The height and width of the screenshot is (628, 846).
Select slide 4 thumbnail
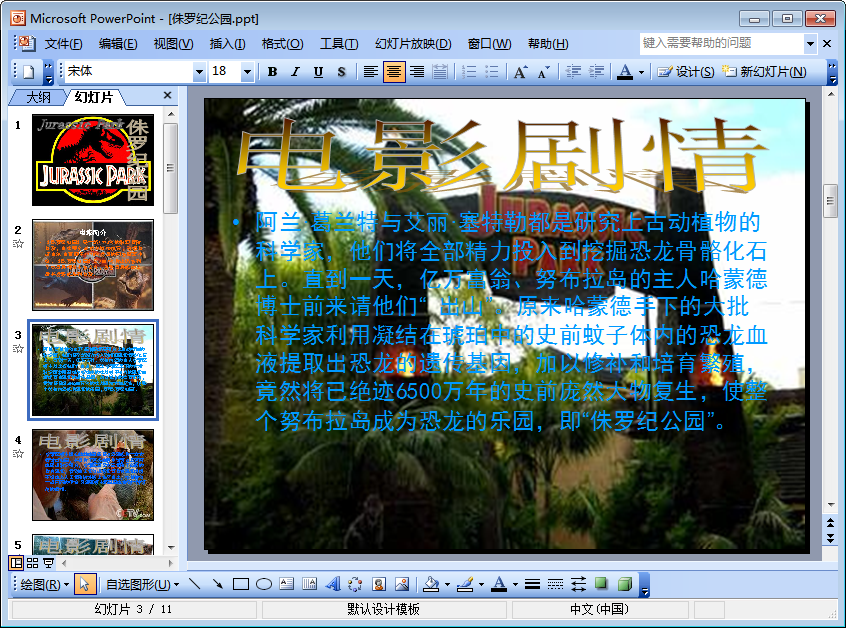coord(93,475)
